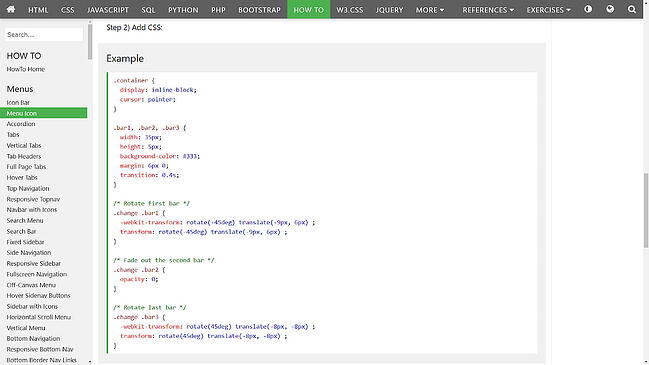Open the SQL tutorial tab
This screenshot has height=365, width=649.
point(148,10)
